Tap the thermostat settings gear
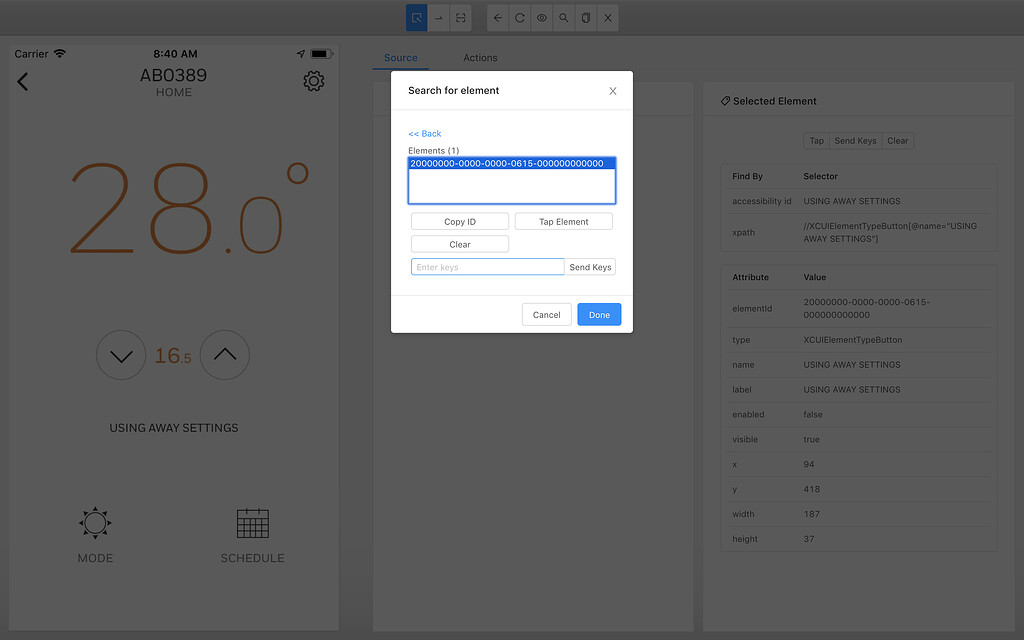This screenshot has height=640, width=1024. click(x=313, y=81)
